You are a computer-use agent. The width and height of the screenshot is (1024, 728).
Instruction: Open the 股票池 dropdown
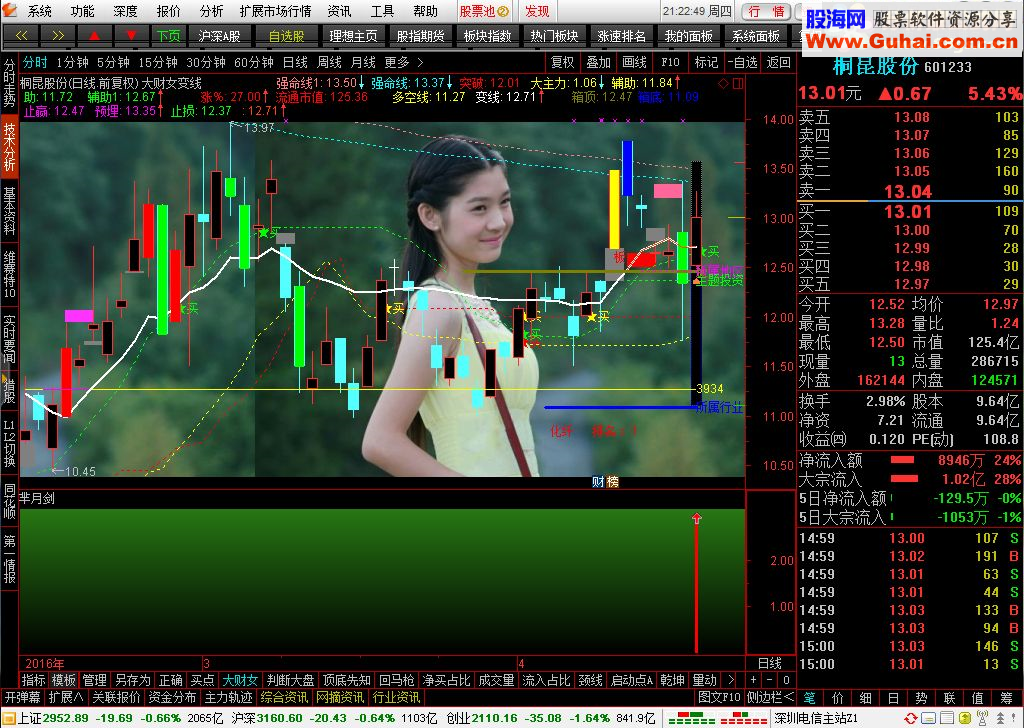tap(484, 11)
